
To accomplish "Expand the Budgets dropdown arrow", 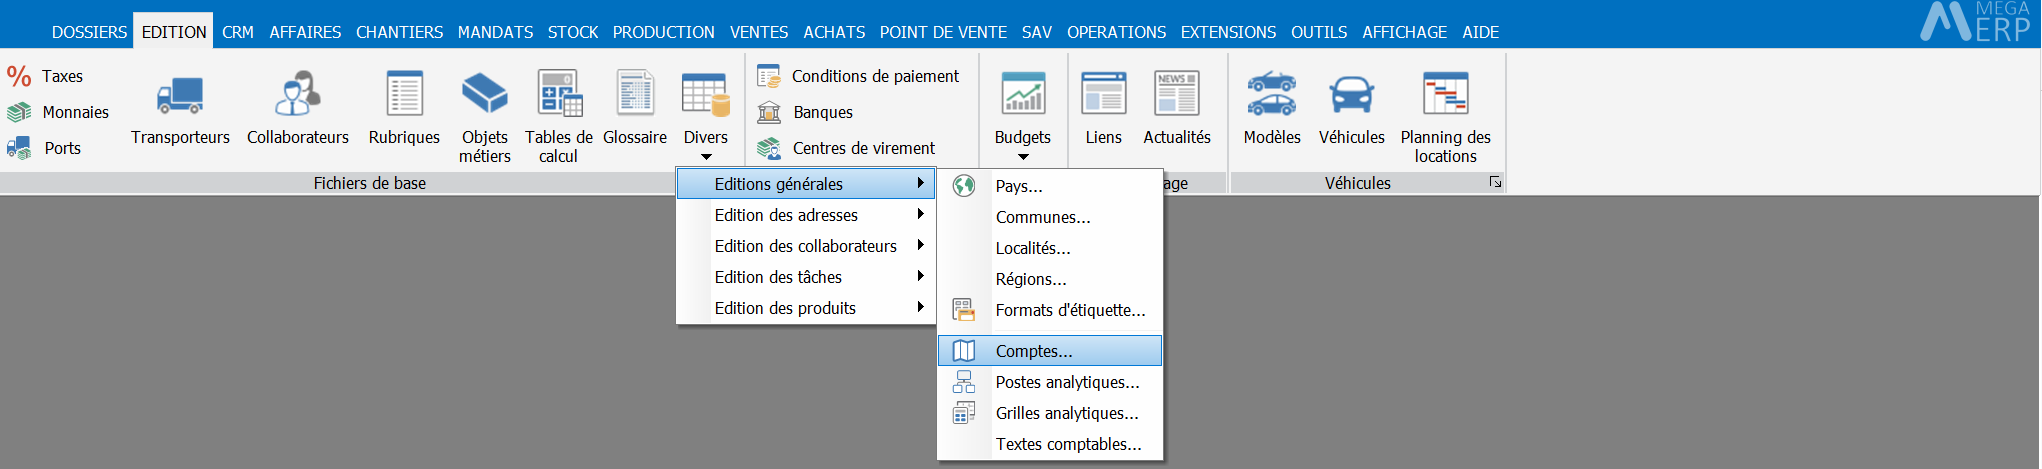I will coord(1023,157).
